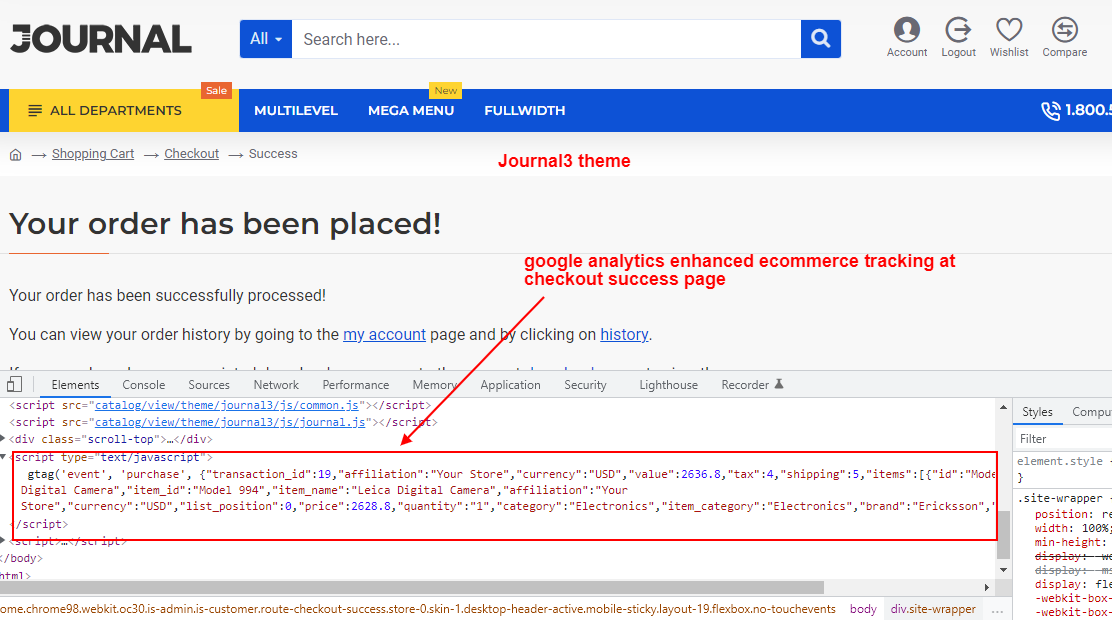Click the .site-wrapper CSS selector

(x=1060, y=498)
